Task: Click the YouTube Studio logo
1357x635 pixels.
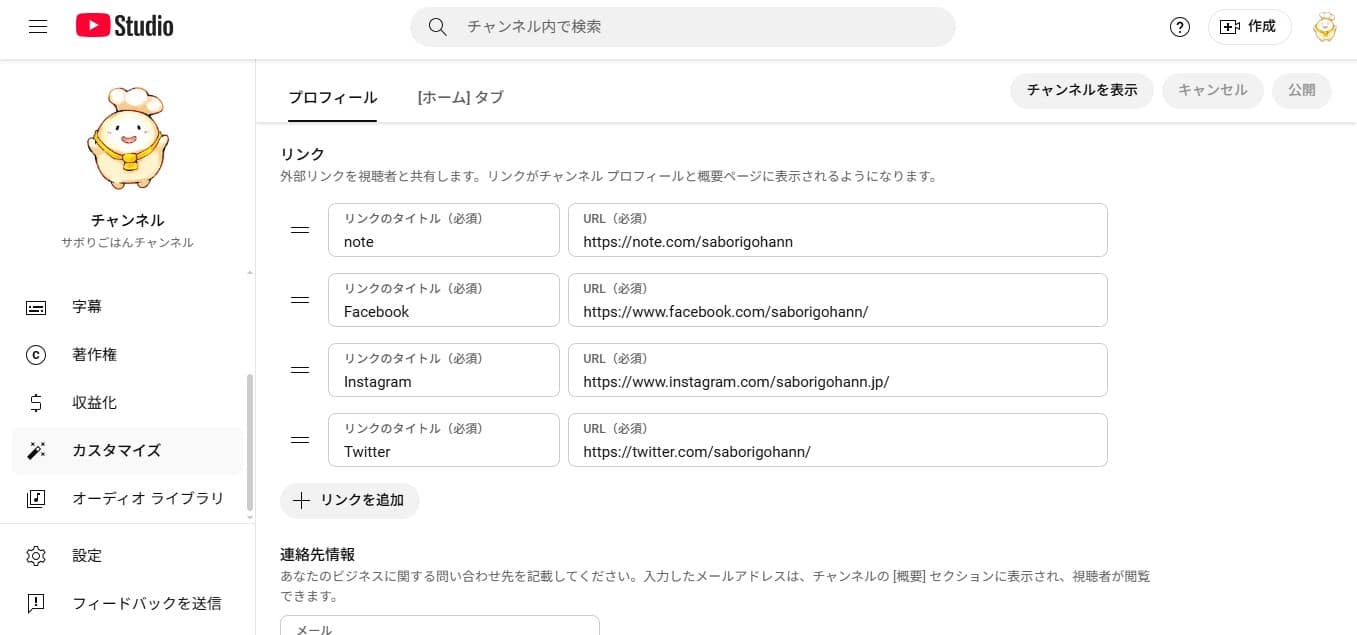Action: pos(124,27)
